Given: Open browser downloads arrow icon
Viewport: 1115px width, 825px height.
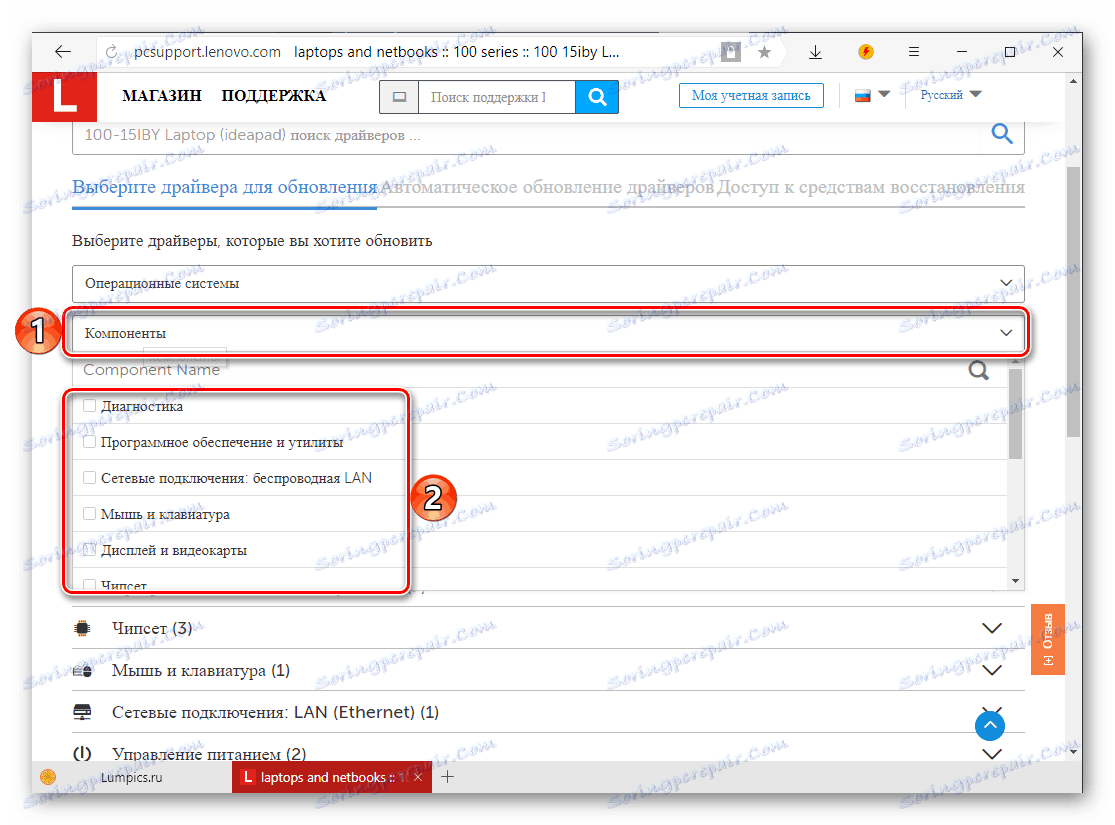Looking at the screenshot, I should pos(816,52).
